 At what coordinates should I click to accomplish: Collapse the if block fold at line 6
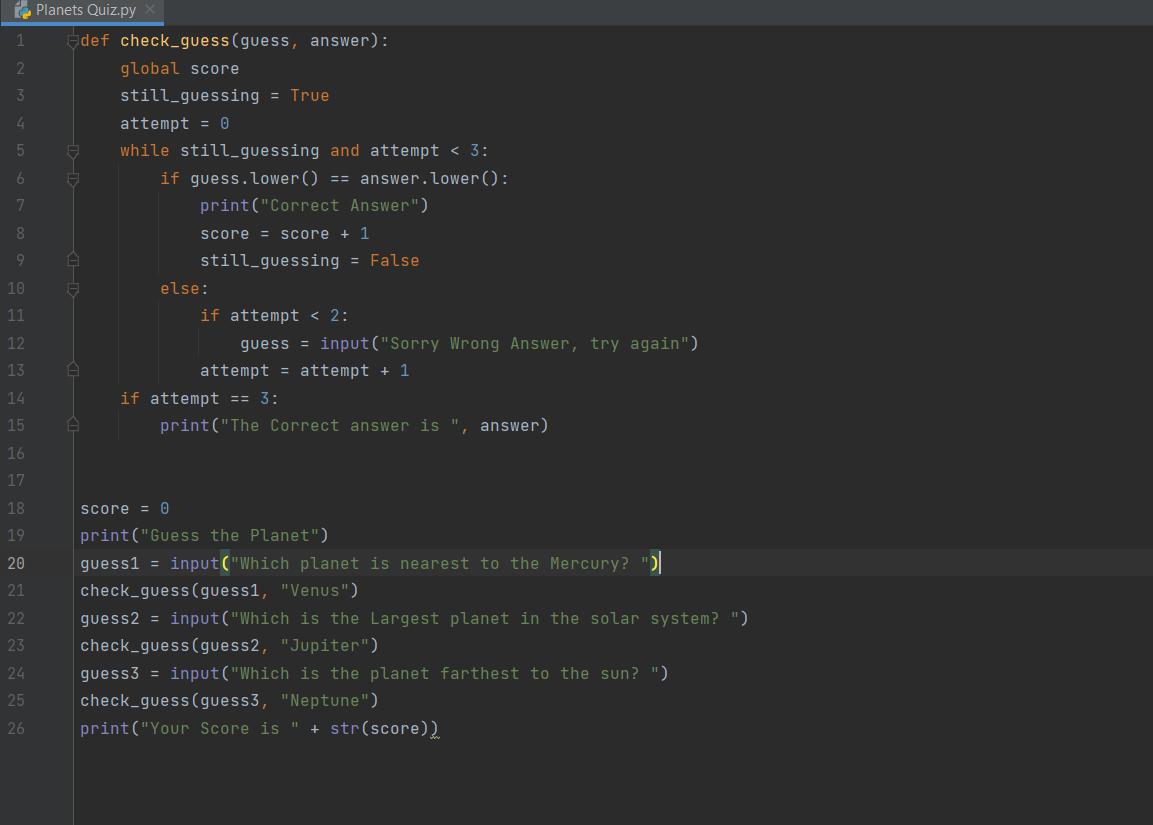(x=73, y=179)
